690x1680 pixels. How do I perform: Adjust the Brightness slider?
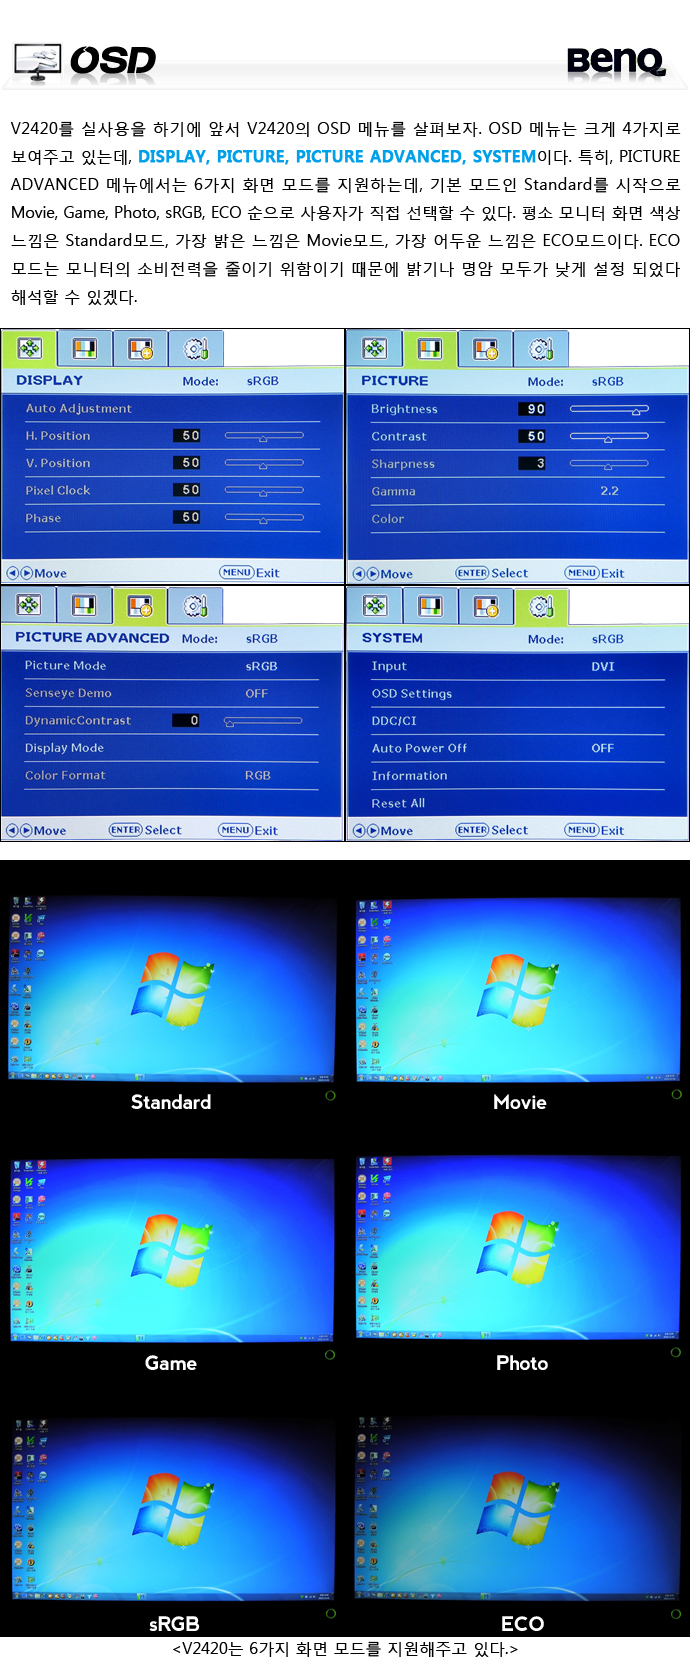[x=609, y=409]
